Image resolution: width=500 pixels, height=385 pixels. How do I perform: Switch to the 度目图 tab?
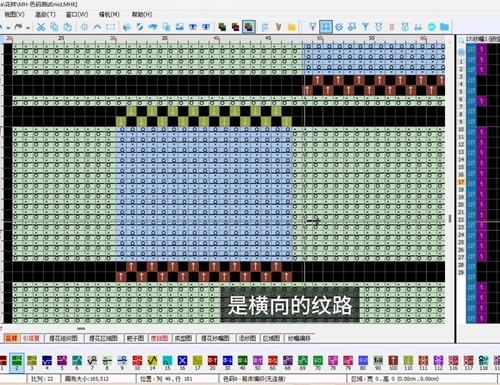click(x=159, y=338)
